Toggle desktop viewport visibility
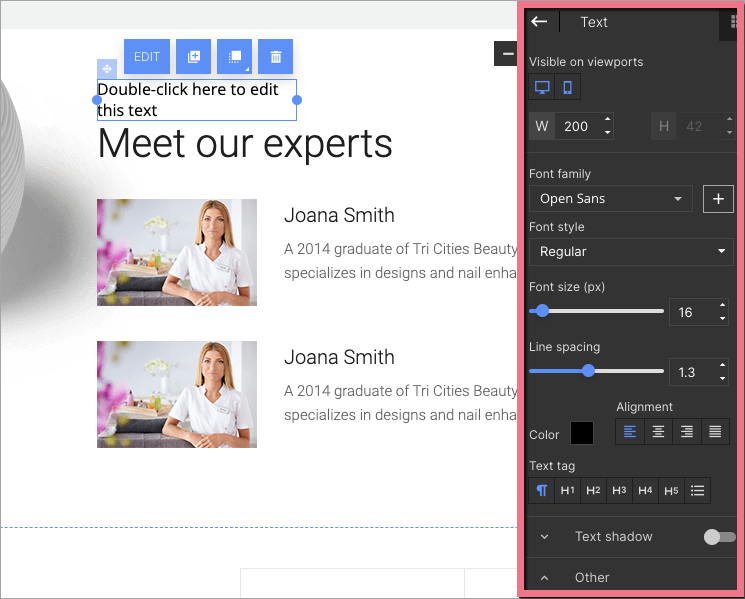This screenshot has height=599, width=745. tap(542, 87)
